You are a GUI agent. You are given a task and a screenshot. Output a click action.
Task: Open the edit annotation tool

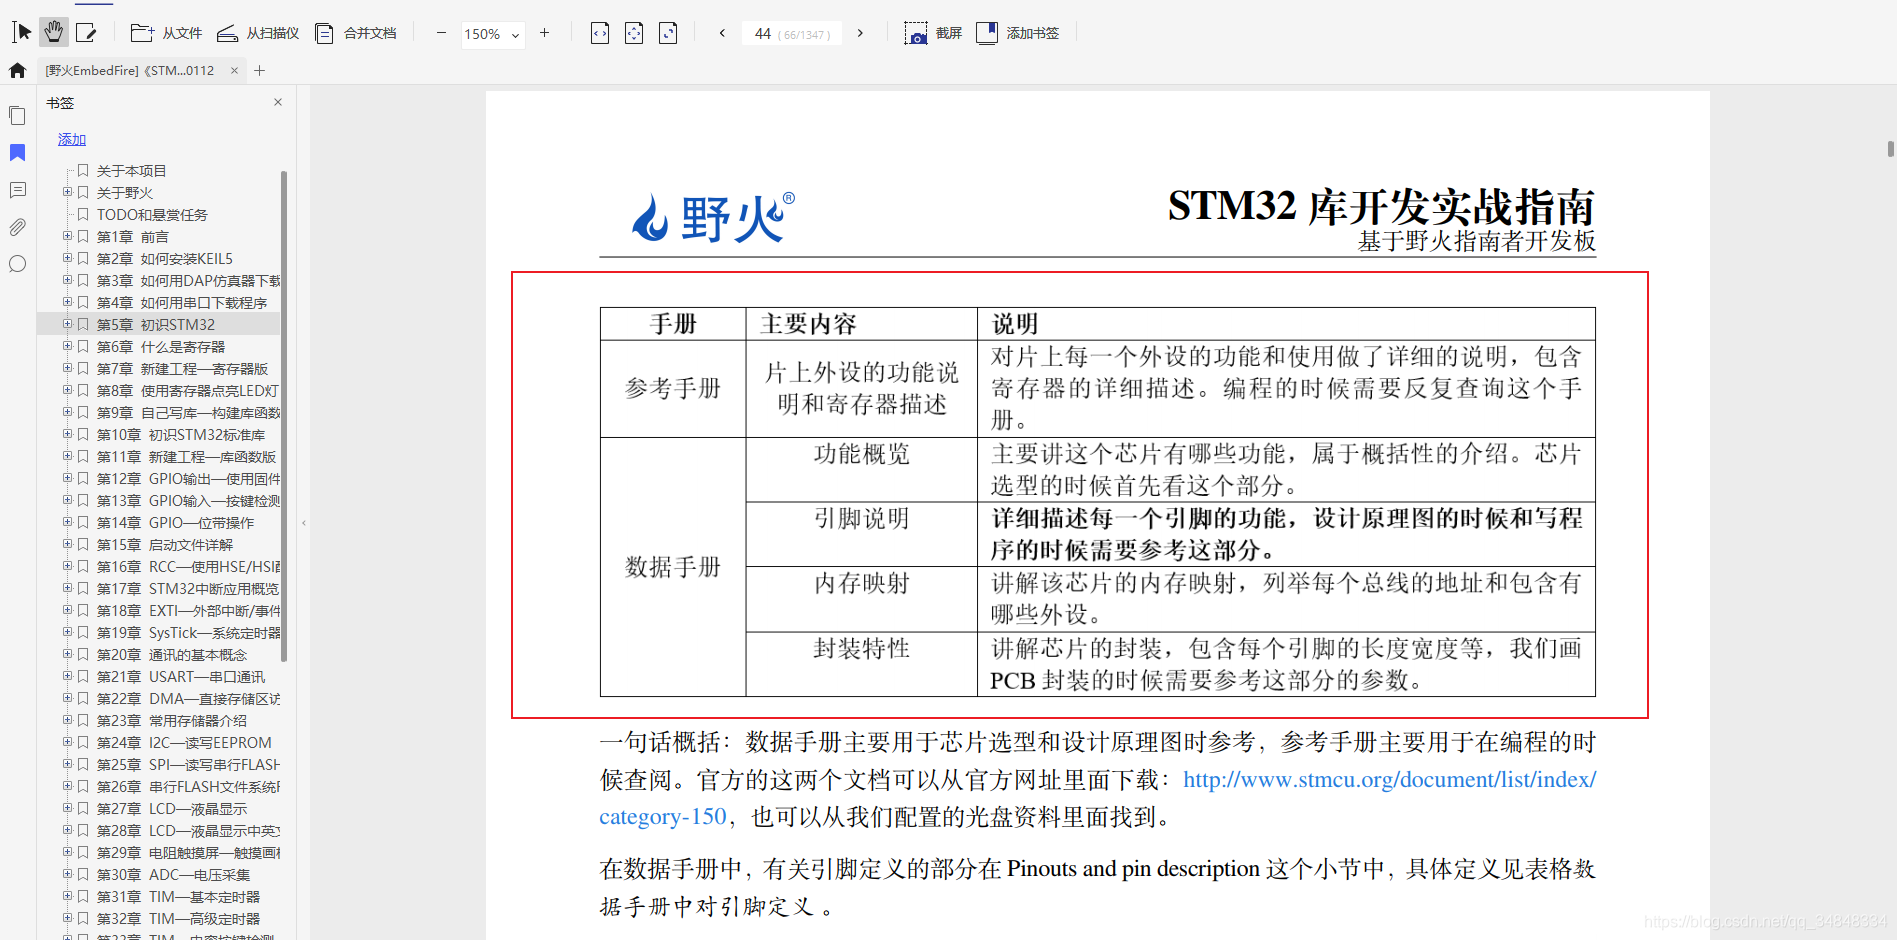[x=86, y=33]
